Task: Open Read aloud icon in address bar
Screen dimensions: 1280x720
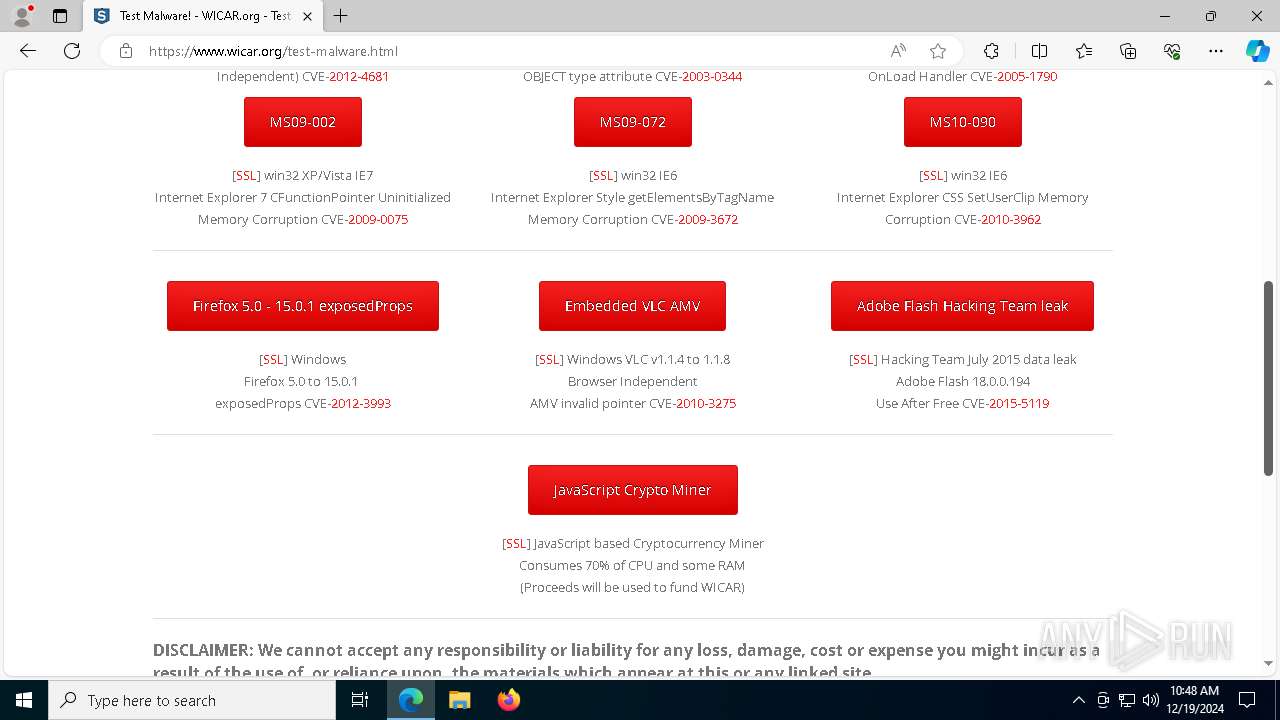Action: click(898, 51)
